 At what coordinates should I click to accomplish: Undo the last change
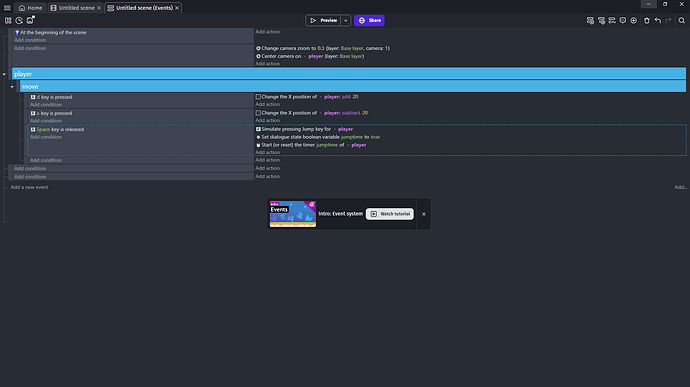[657, 20]
